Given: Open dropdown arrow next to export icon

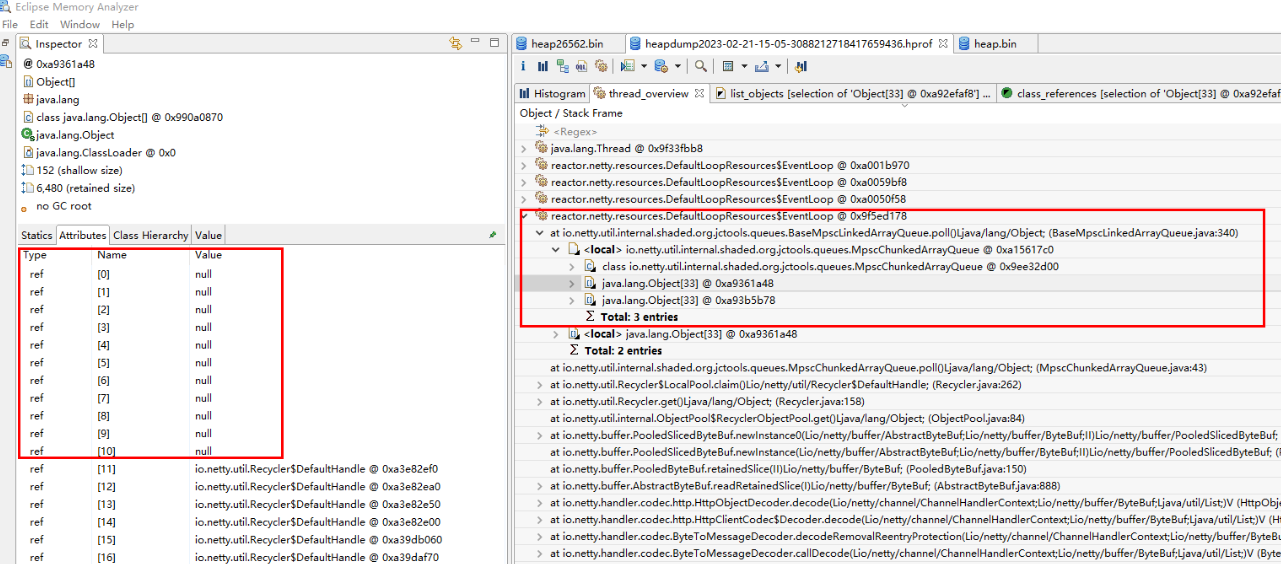Looking at the screenshot, I should pos(777,66).
